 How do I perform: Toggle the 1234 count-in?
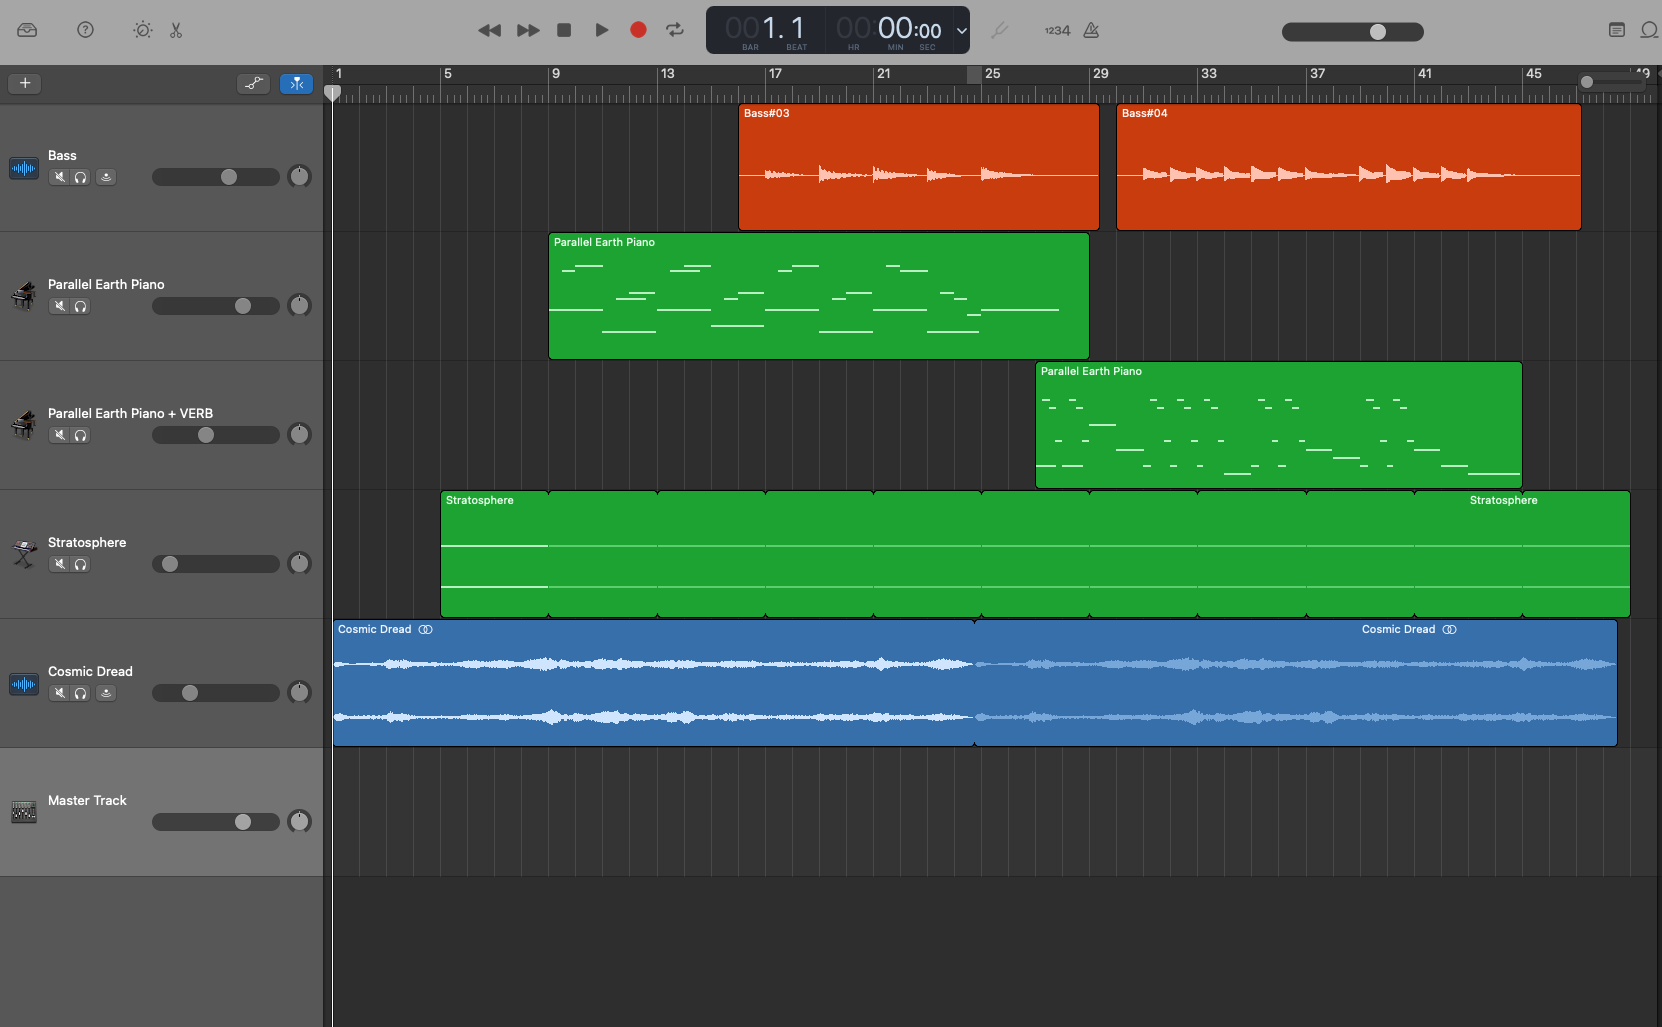[x=1057, y=31]
